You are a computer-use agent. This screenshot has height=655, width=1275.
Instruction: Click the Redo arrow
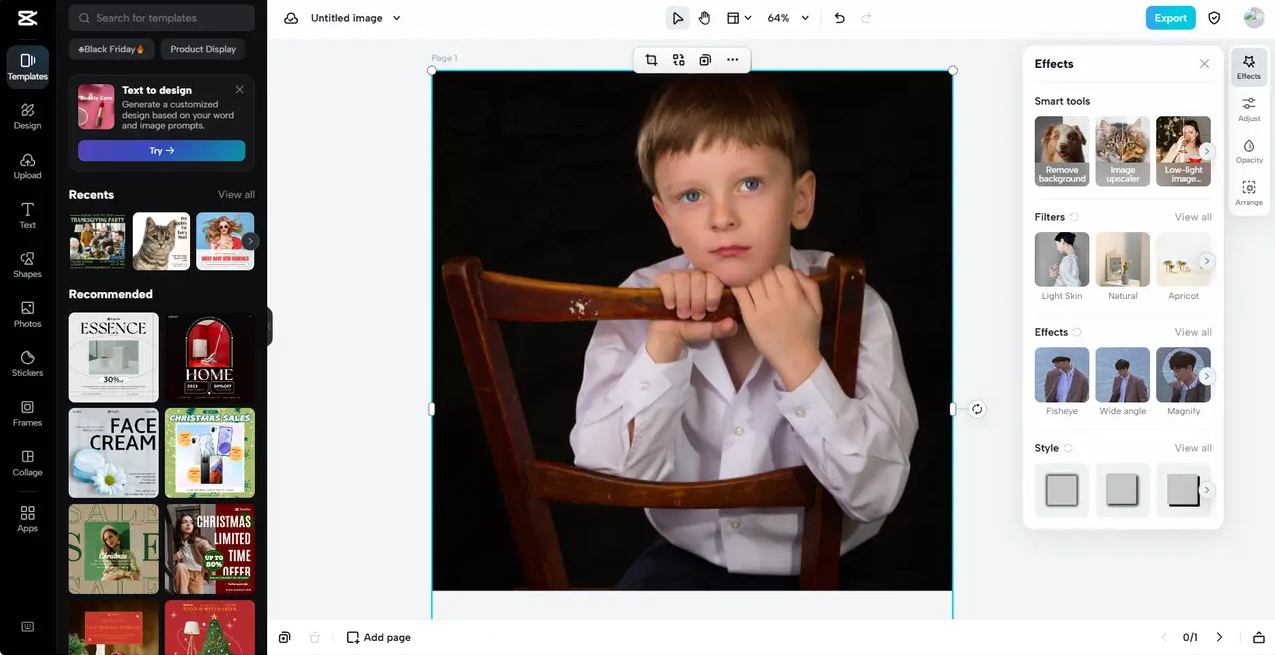click(866, 18)
